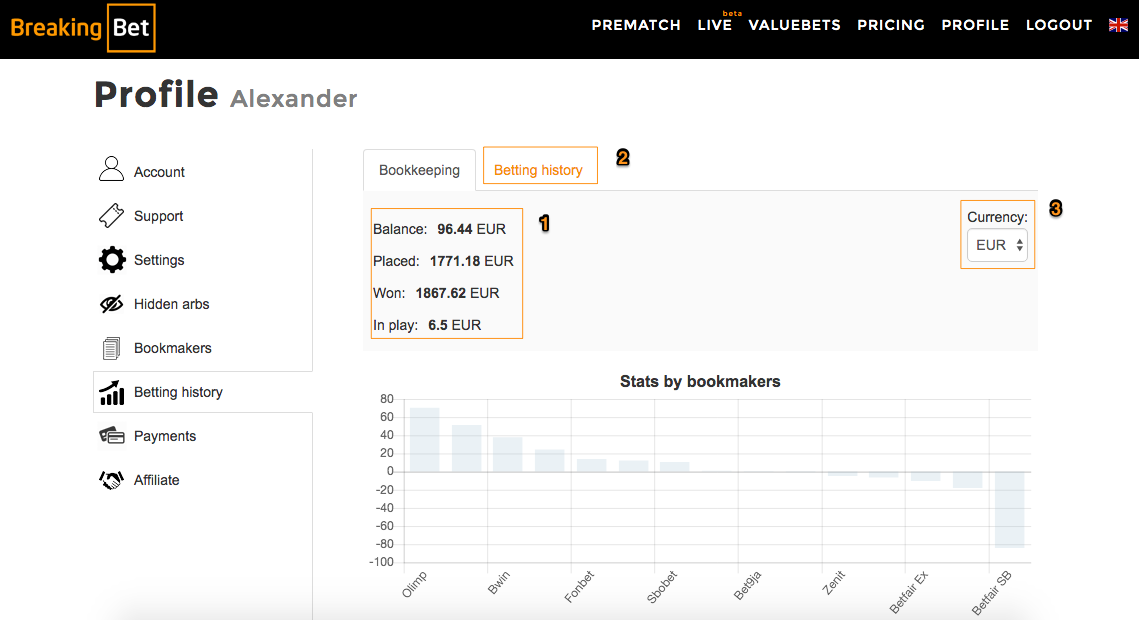The height and width of the screenshot is (620, 1139).
Task: Click the Betting history chart icon
Action: 111,393
